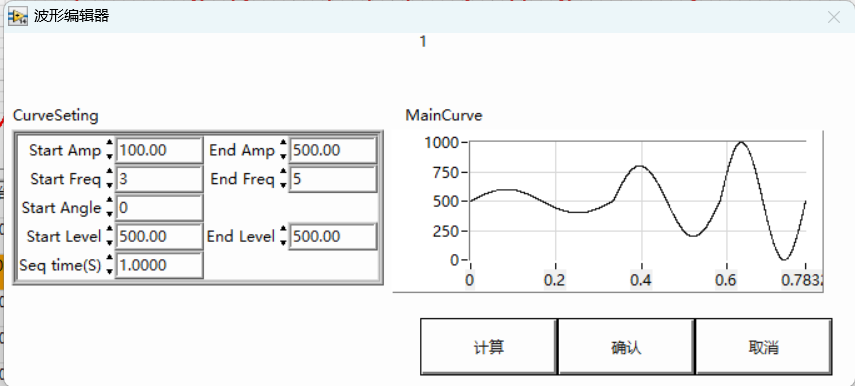The image size is (855, 386).
Task: Click the LabVIEW window icon in title bar
Action: pos(17,16)
